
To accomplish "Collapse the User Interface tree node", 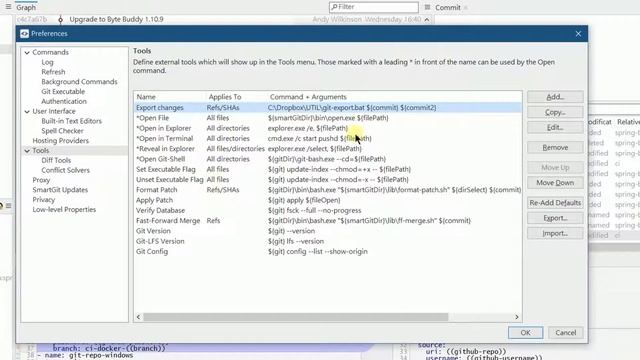I will pos(27,111).
